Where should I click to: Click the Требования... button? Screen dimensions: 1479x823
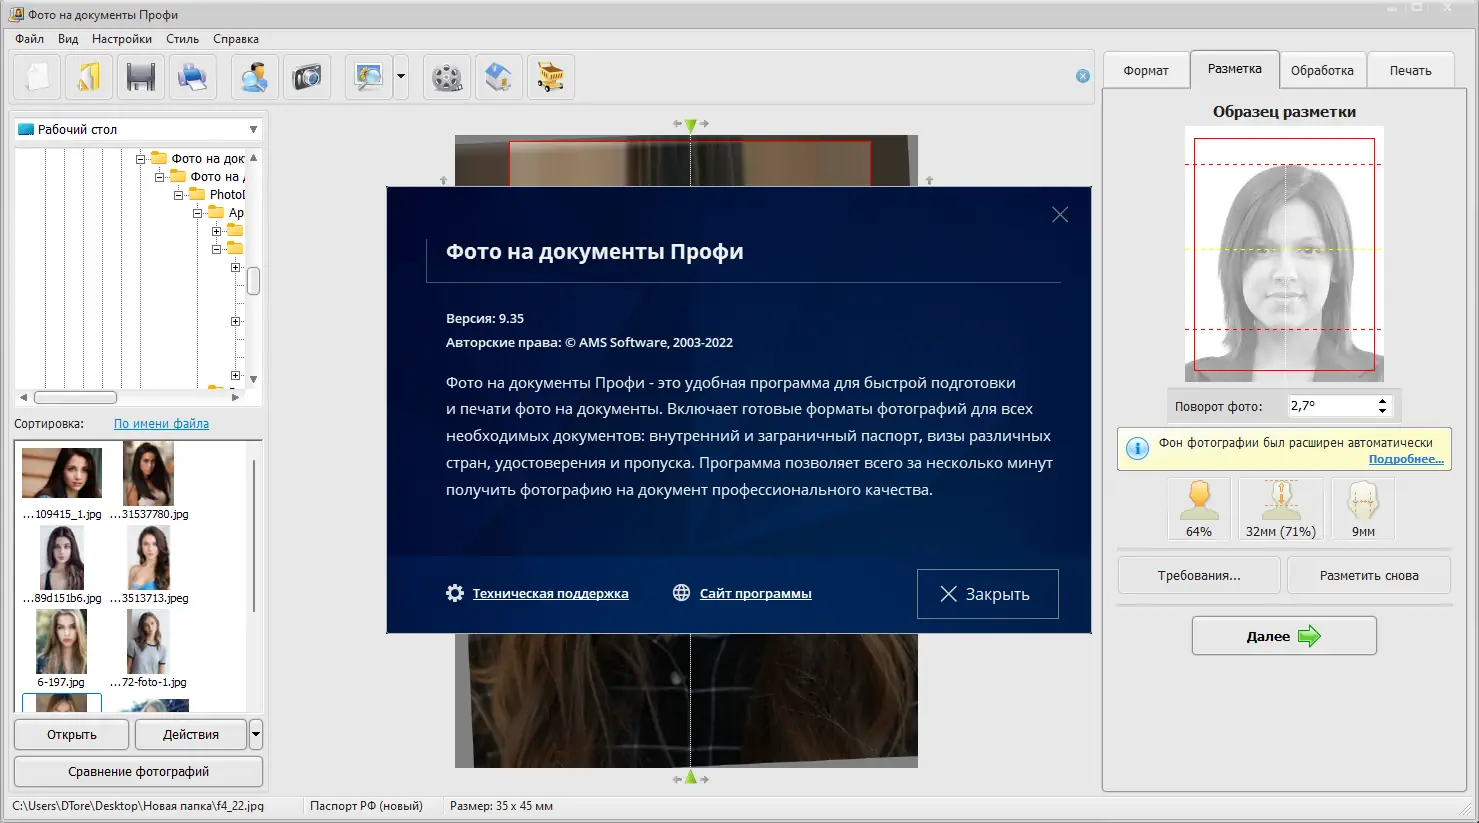pos(1199,575)
